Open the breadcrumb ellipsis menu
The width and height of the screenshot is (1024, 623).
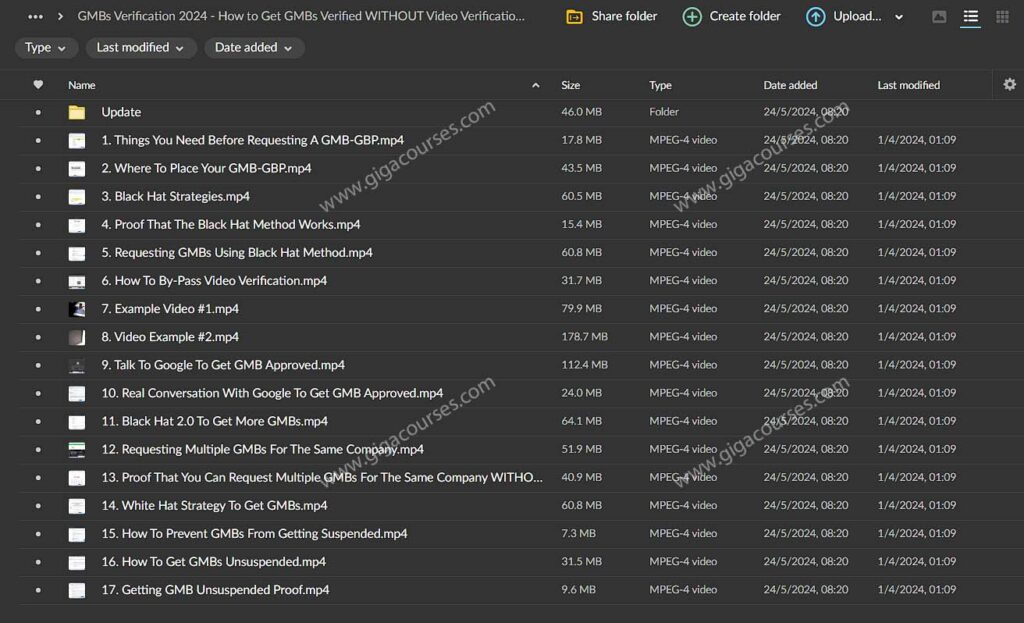(x=33, y=16)
